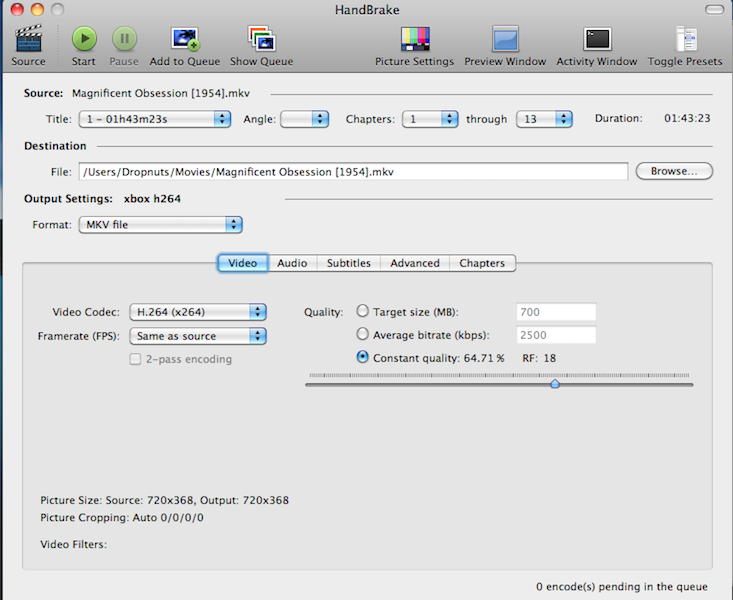Open the Video Codec dropdown H.264 (x264)
733x600 pixels.
[x=198, y=312]
